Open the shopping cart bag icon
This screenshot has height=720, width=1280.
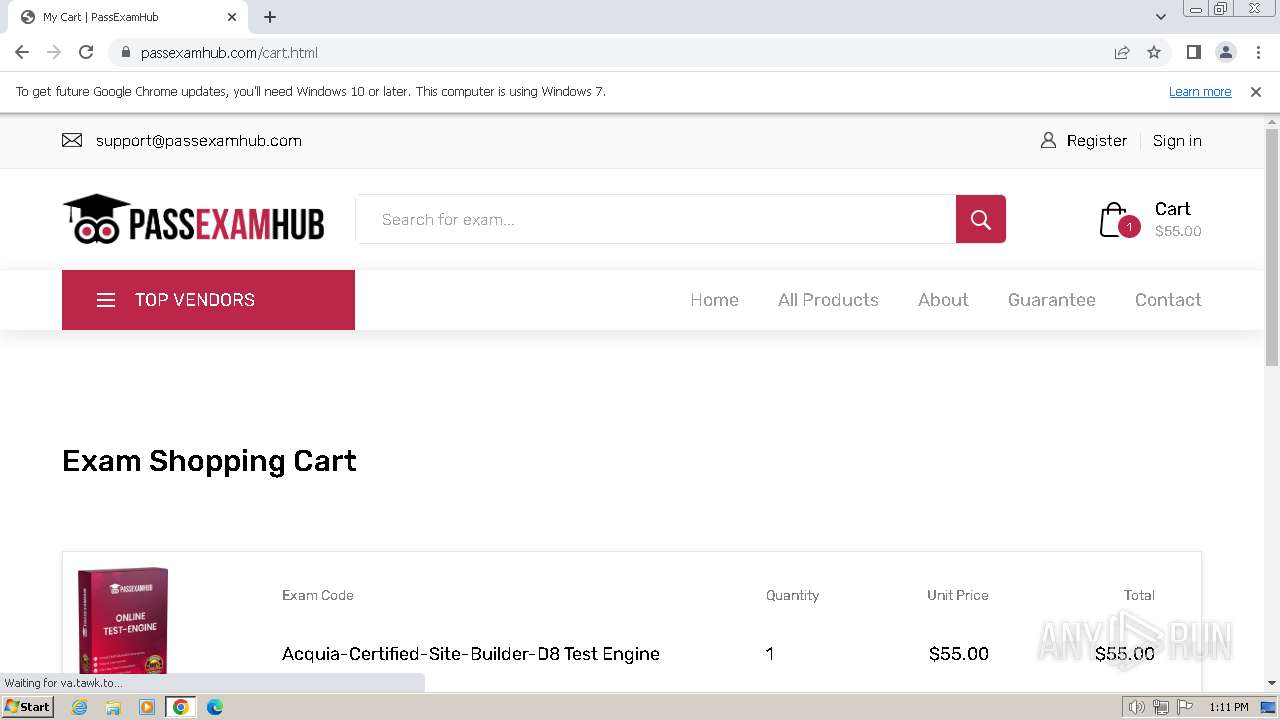1114,220
